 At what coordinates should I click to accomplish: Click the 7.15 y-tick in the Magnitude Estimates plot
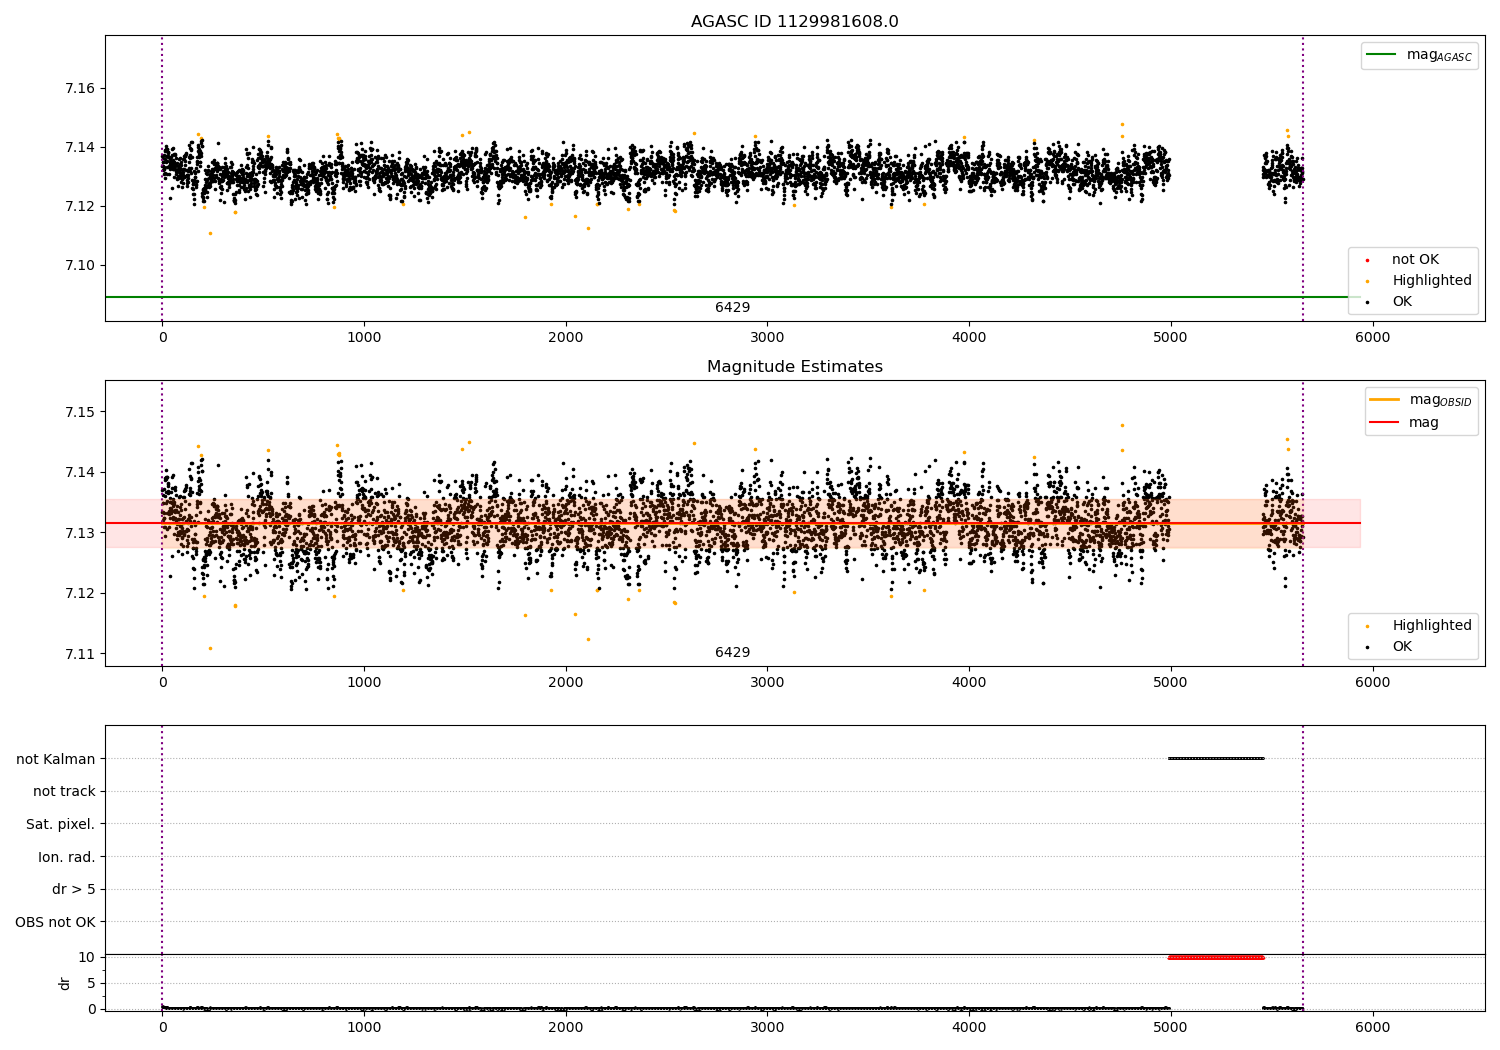click(x=80, y=413)
